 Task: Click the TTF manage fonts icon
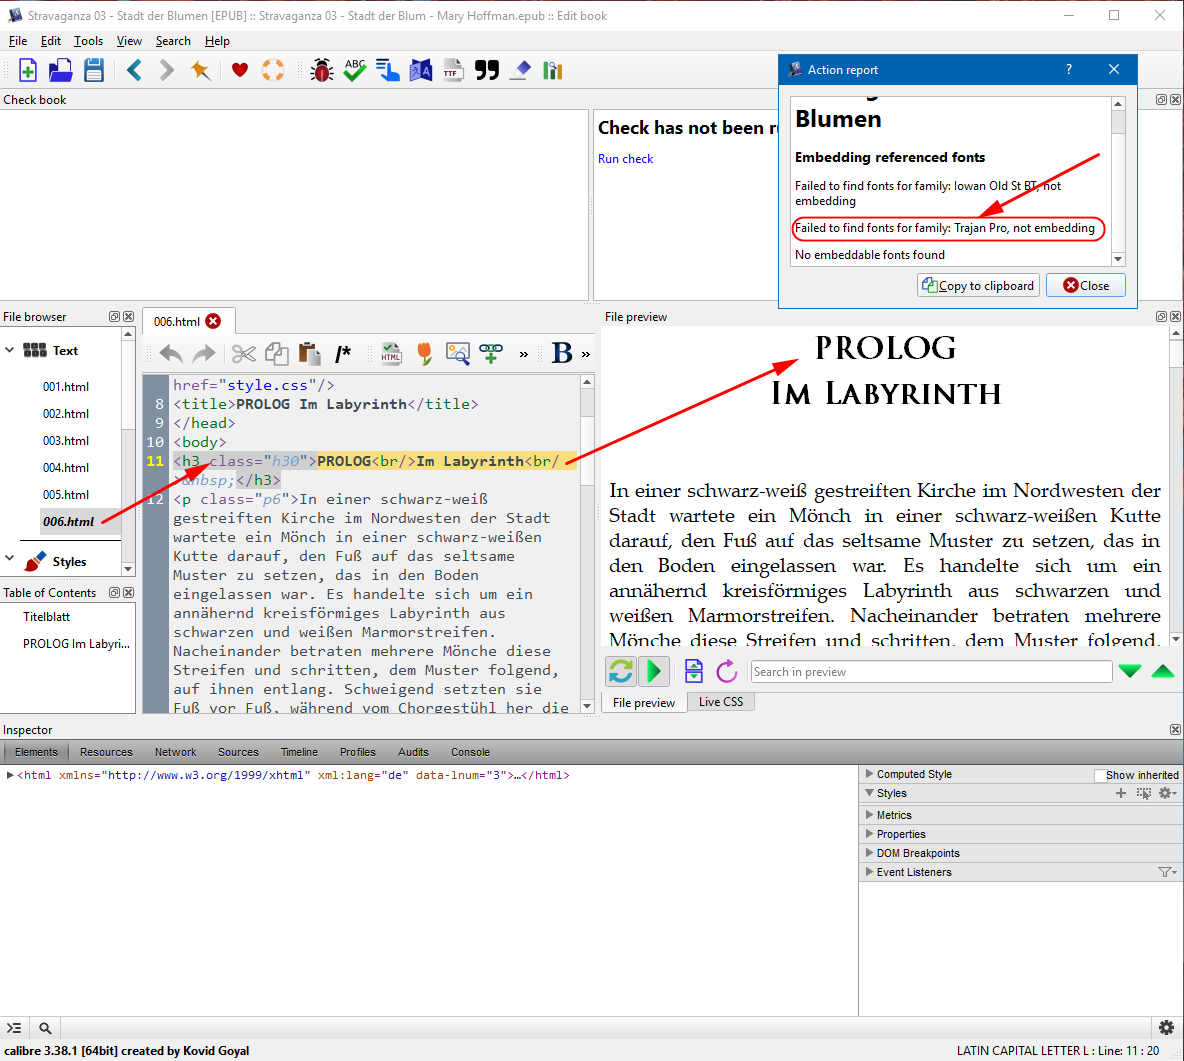tap(454, 70)
